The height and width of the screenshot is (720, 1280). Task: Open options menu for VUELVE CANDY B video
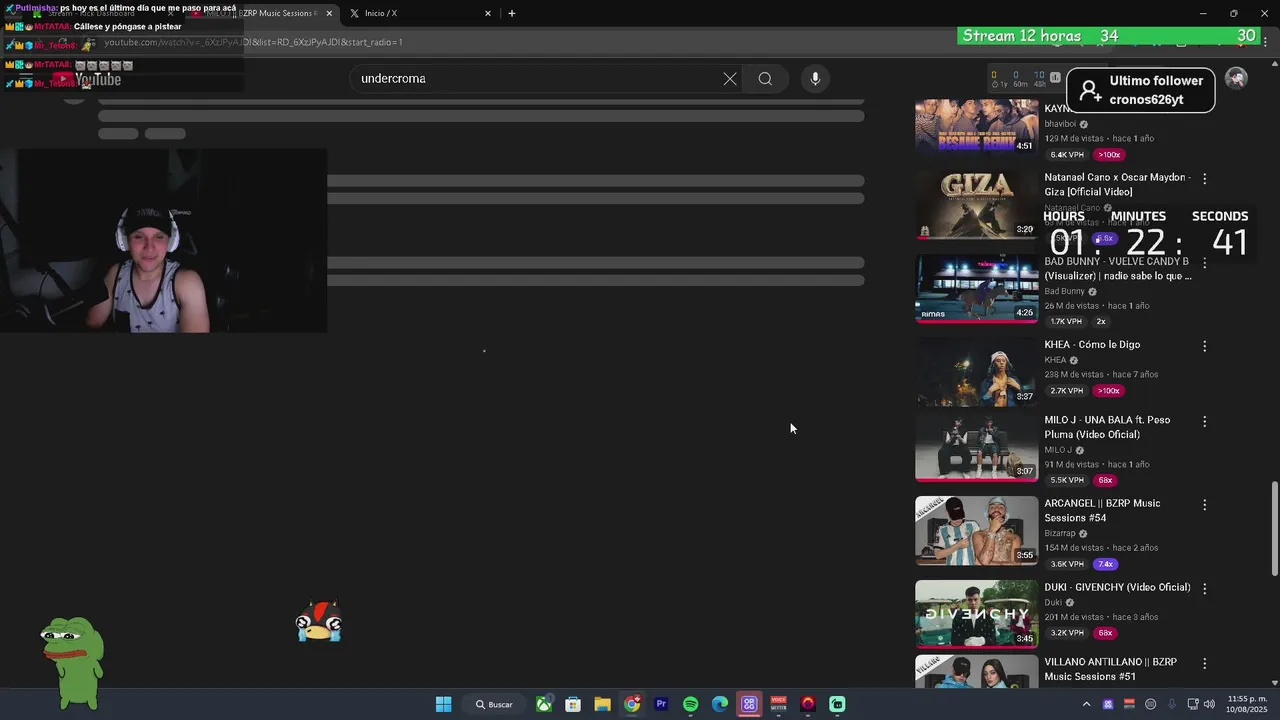click(x=1204, y=263)
